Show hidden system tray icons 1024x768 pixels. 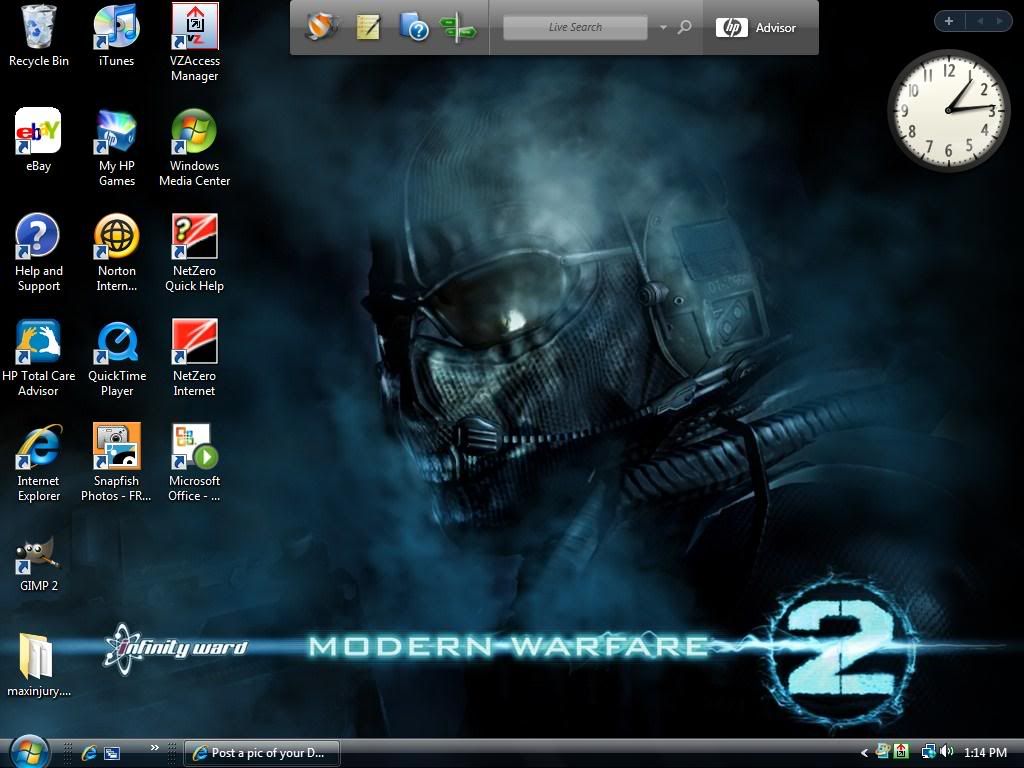864,753
